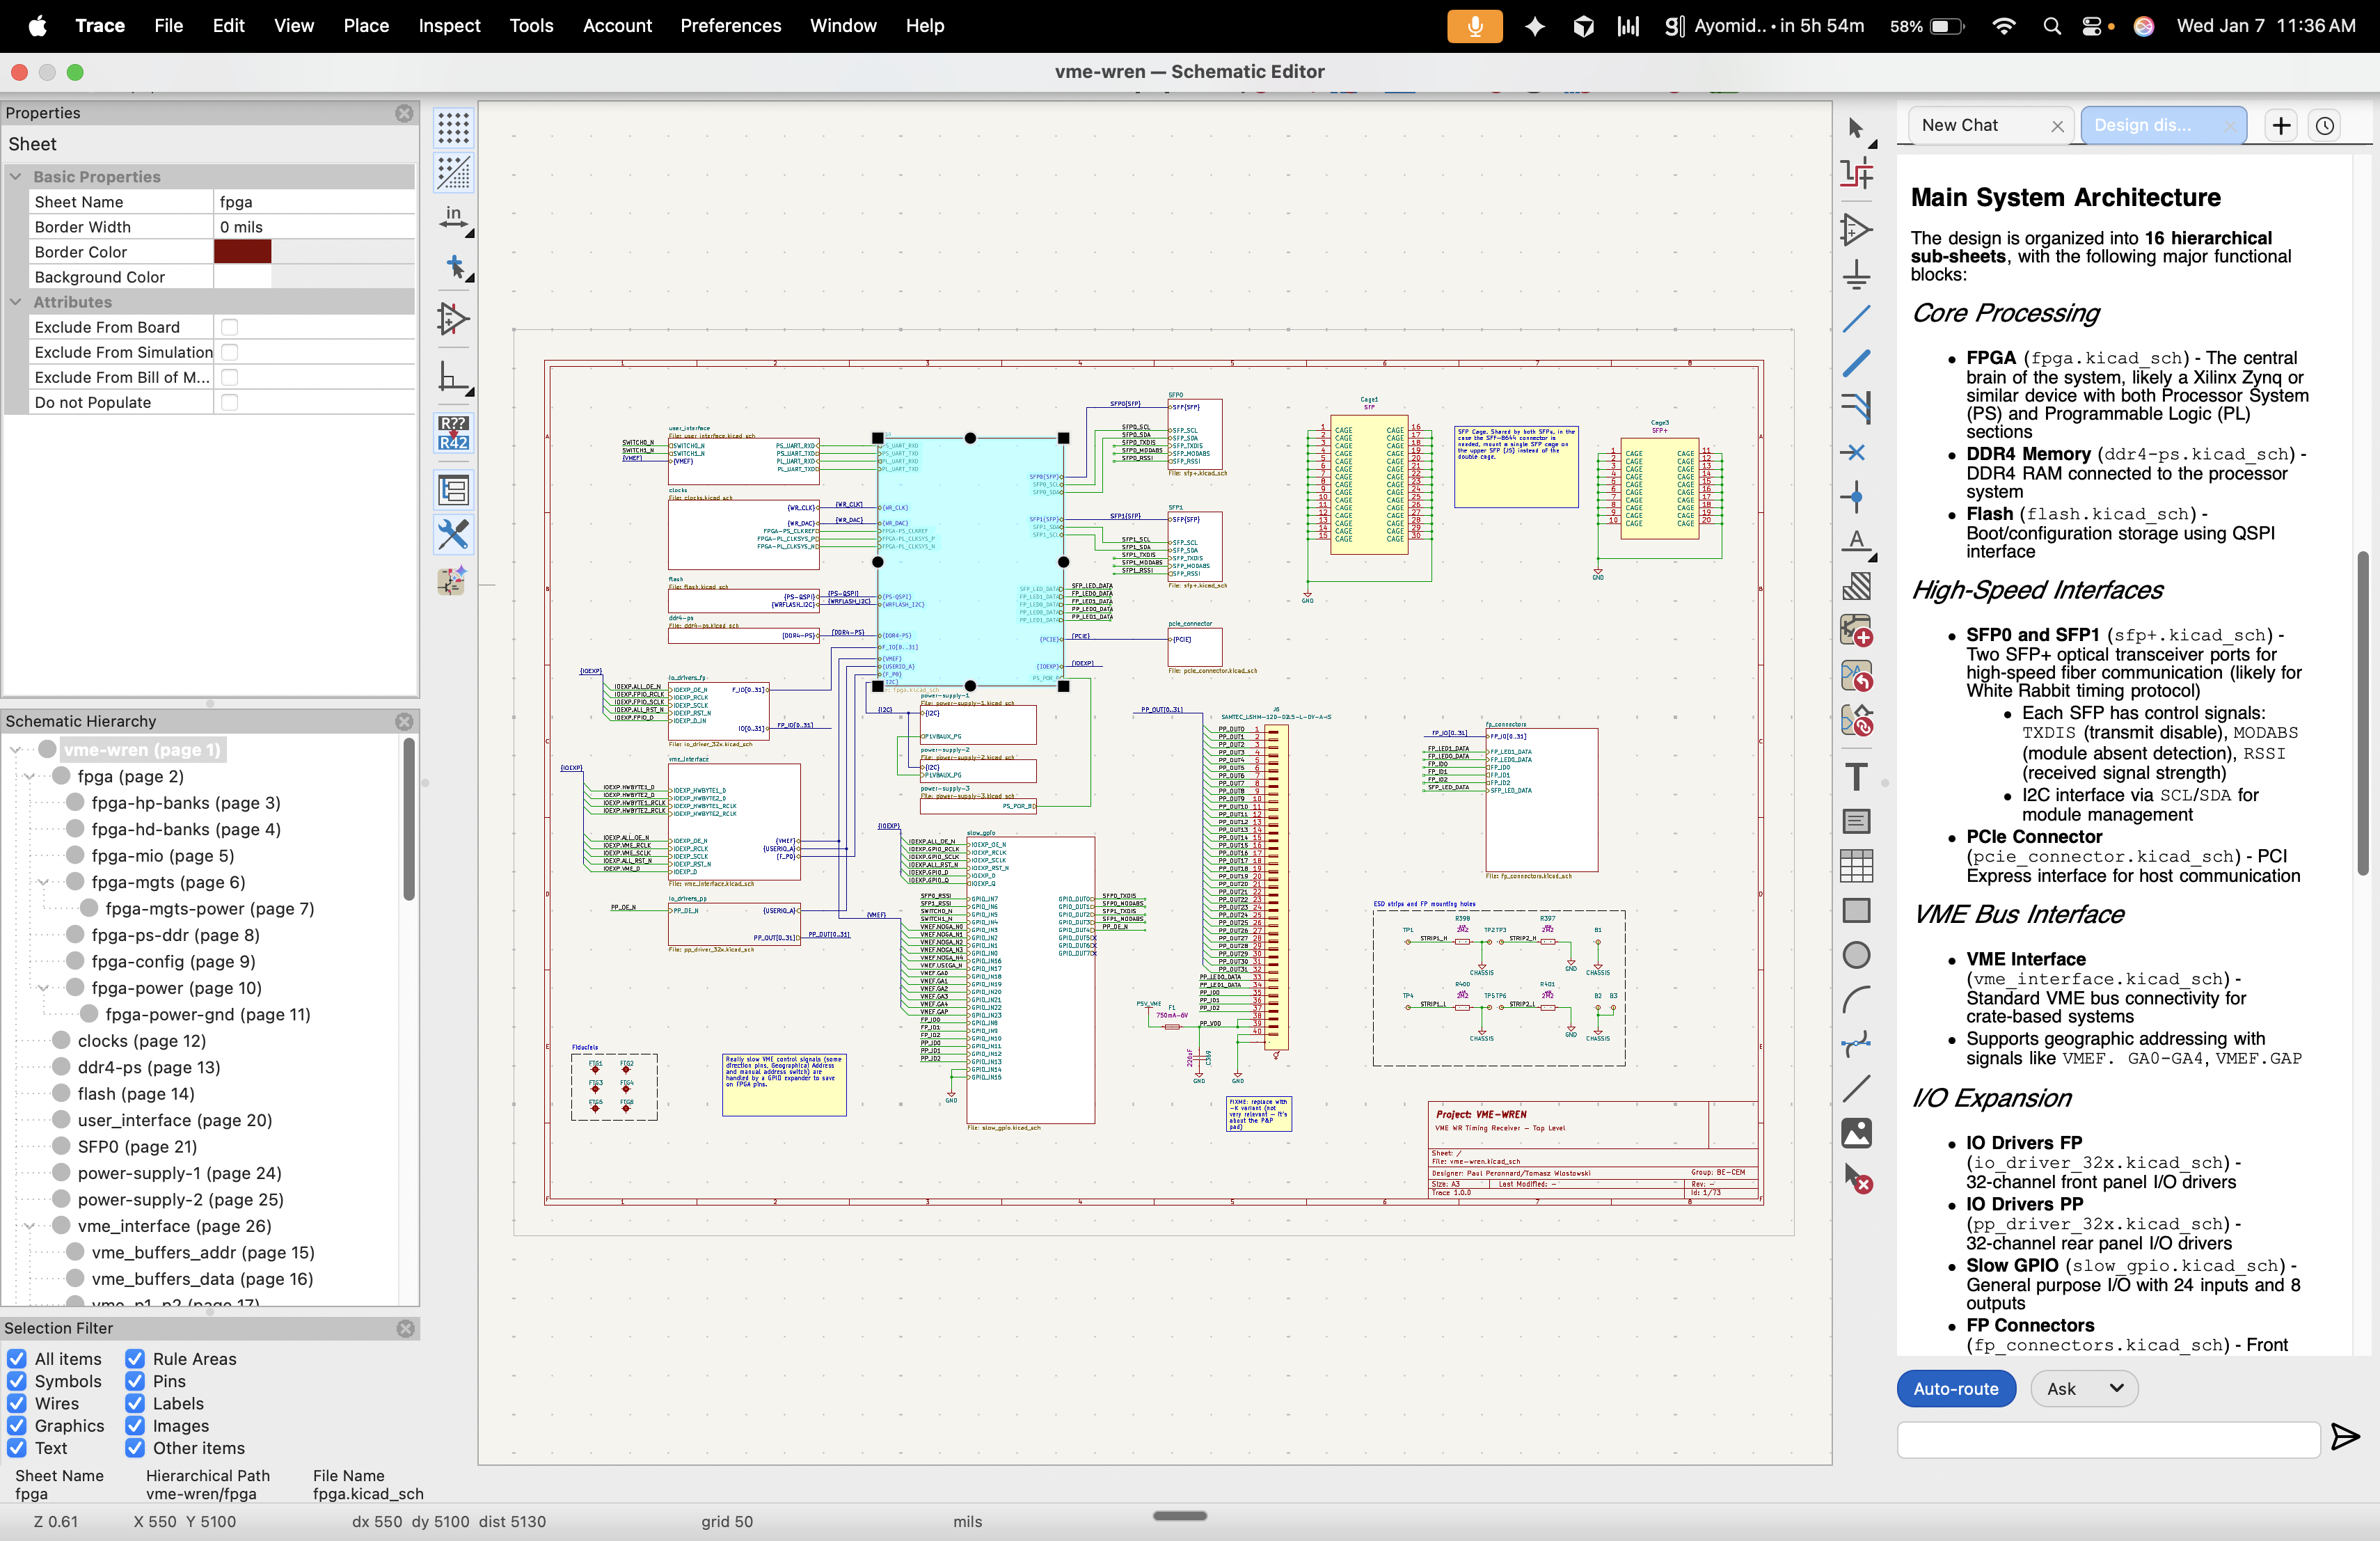This screenshot has width=2380, height=1541.
Task: Uncheck the Wires selection filter
Action: click(17, 1403)
